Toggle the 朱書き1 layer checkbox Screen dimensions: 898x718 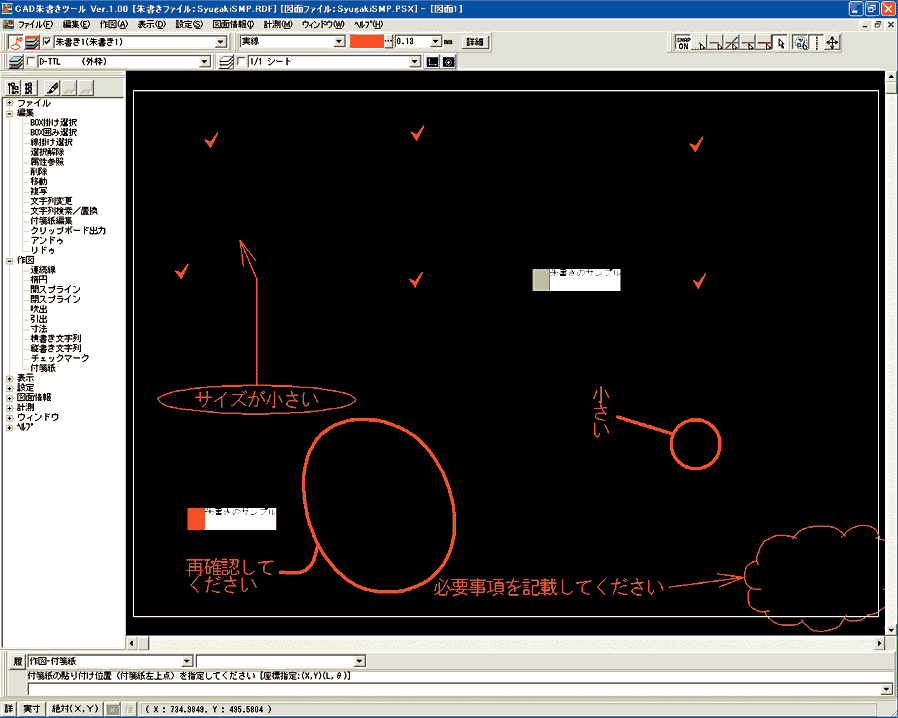pos(47,42)
